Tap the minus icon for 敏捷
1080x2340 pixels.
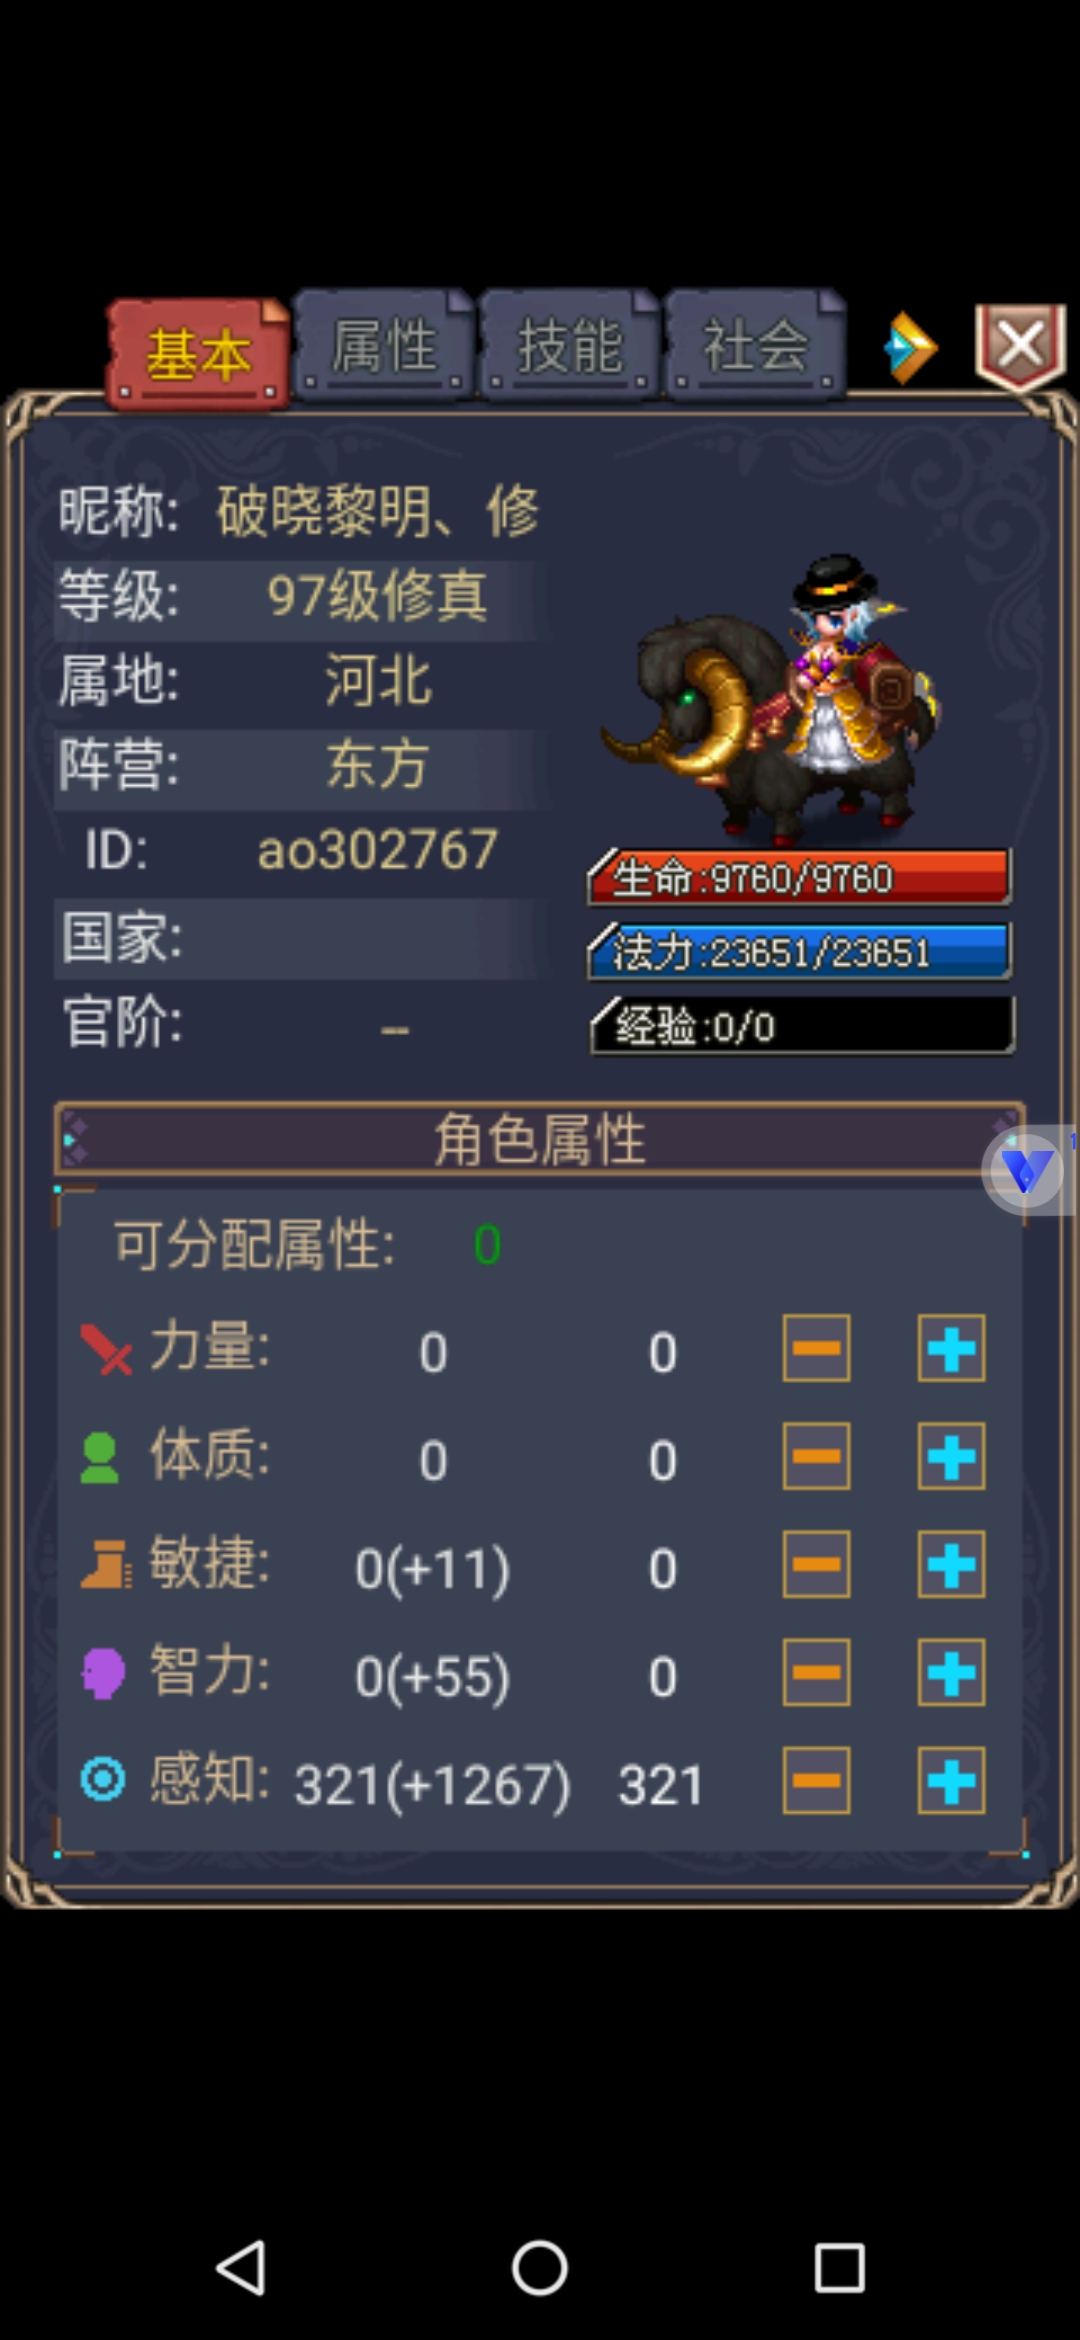816,1564
